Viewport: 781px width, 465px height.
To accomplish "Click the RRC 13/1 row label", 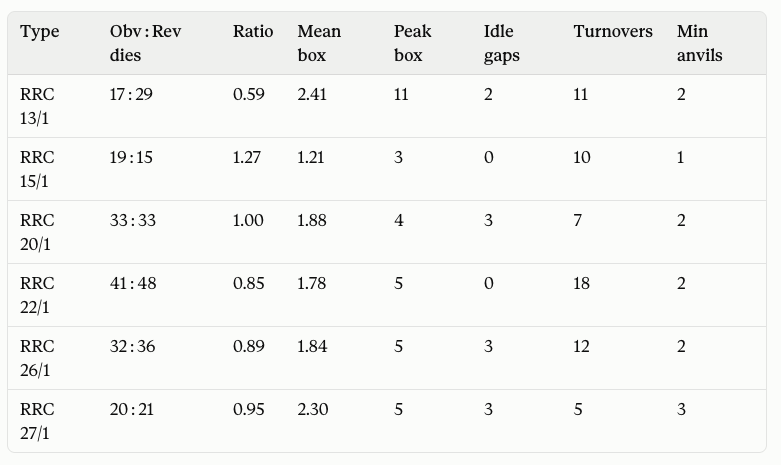I will pyautogui.click(x=37, y=106).
